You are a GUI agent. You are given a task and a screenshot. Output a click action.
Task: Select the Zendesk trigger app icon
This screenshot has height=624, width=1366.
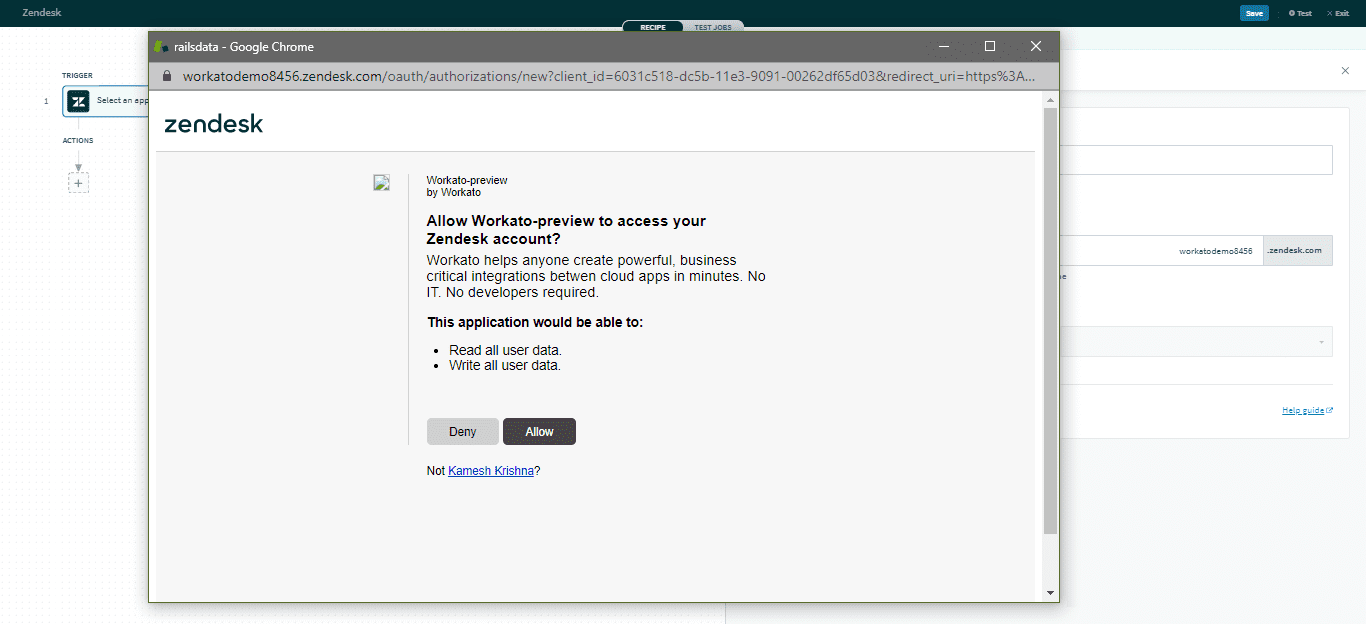tap(78, 101)
